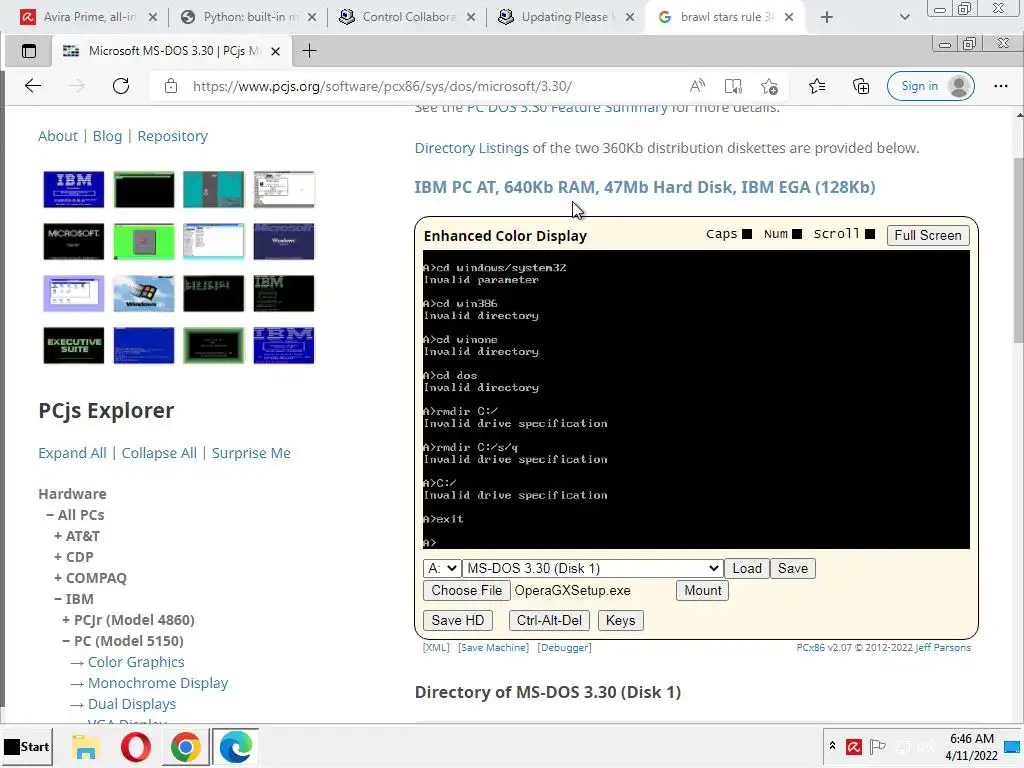Open Immersive Reader icon
Viewport: 1024px width, 768px height.
733,86
